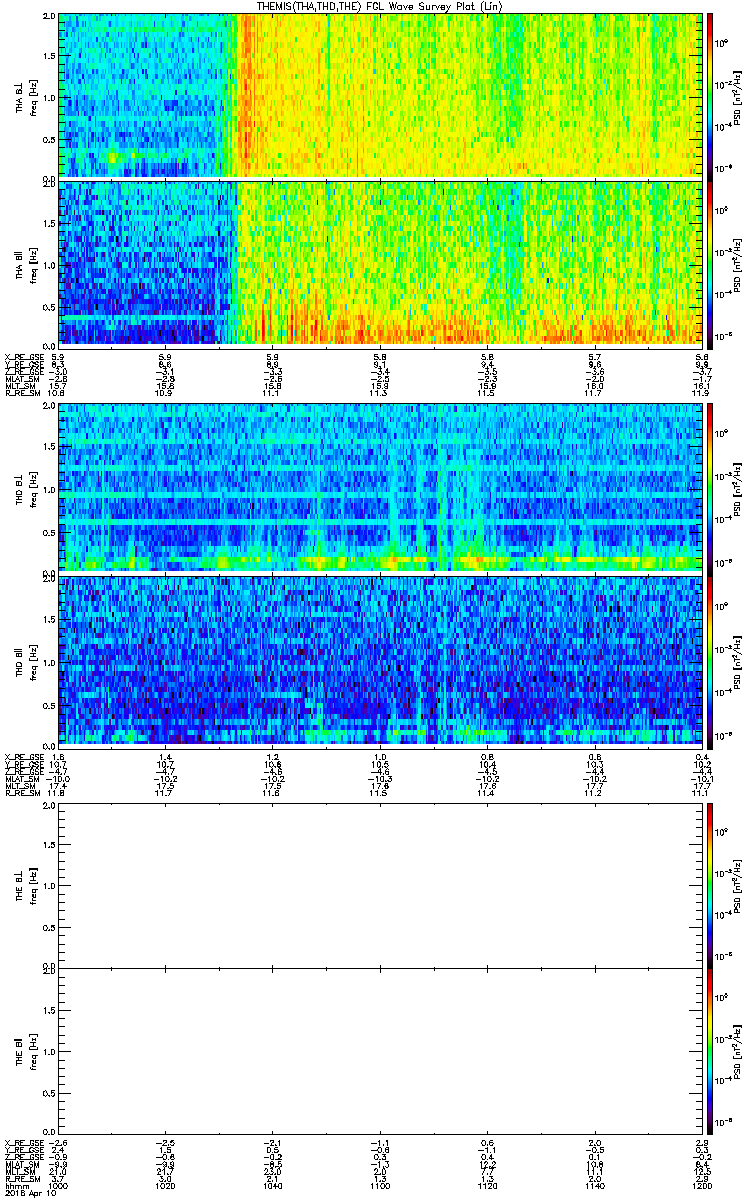Click the Z_RE_GSE label under the THE panels

click(23, 1156)
